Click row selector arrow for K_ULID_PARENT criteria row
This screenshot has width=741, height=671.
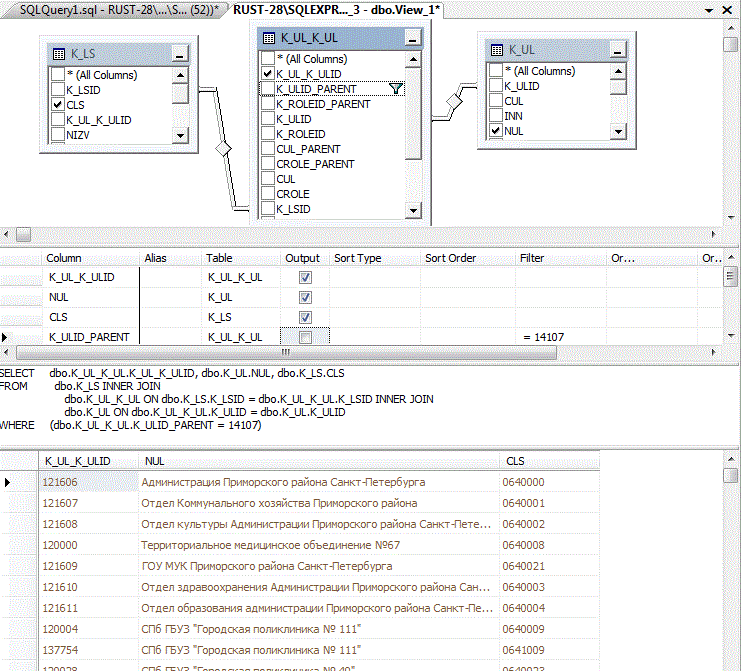tap(5, 337)
